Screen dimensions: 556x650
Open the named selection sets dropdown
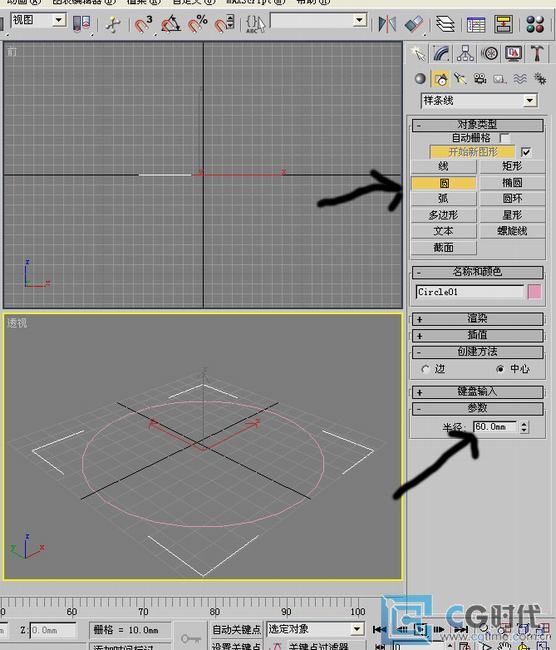[359, 19]
